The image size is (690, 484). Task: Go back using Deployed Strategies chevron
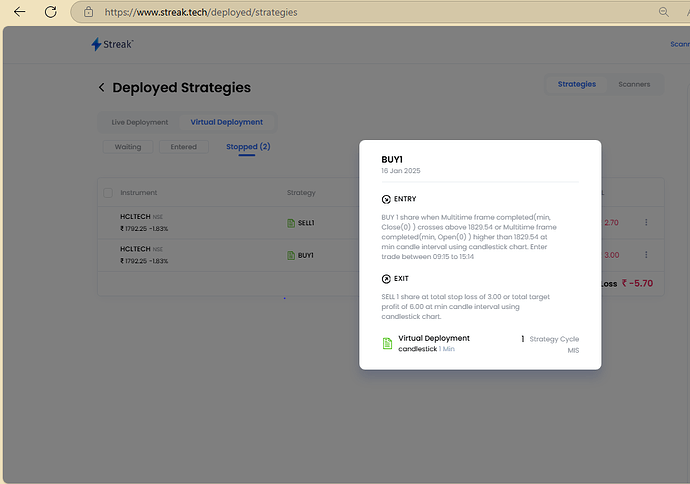(x=102, y=88)
